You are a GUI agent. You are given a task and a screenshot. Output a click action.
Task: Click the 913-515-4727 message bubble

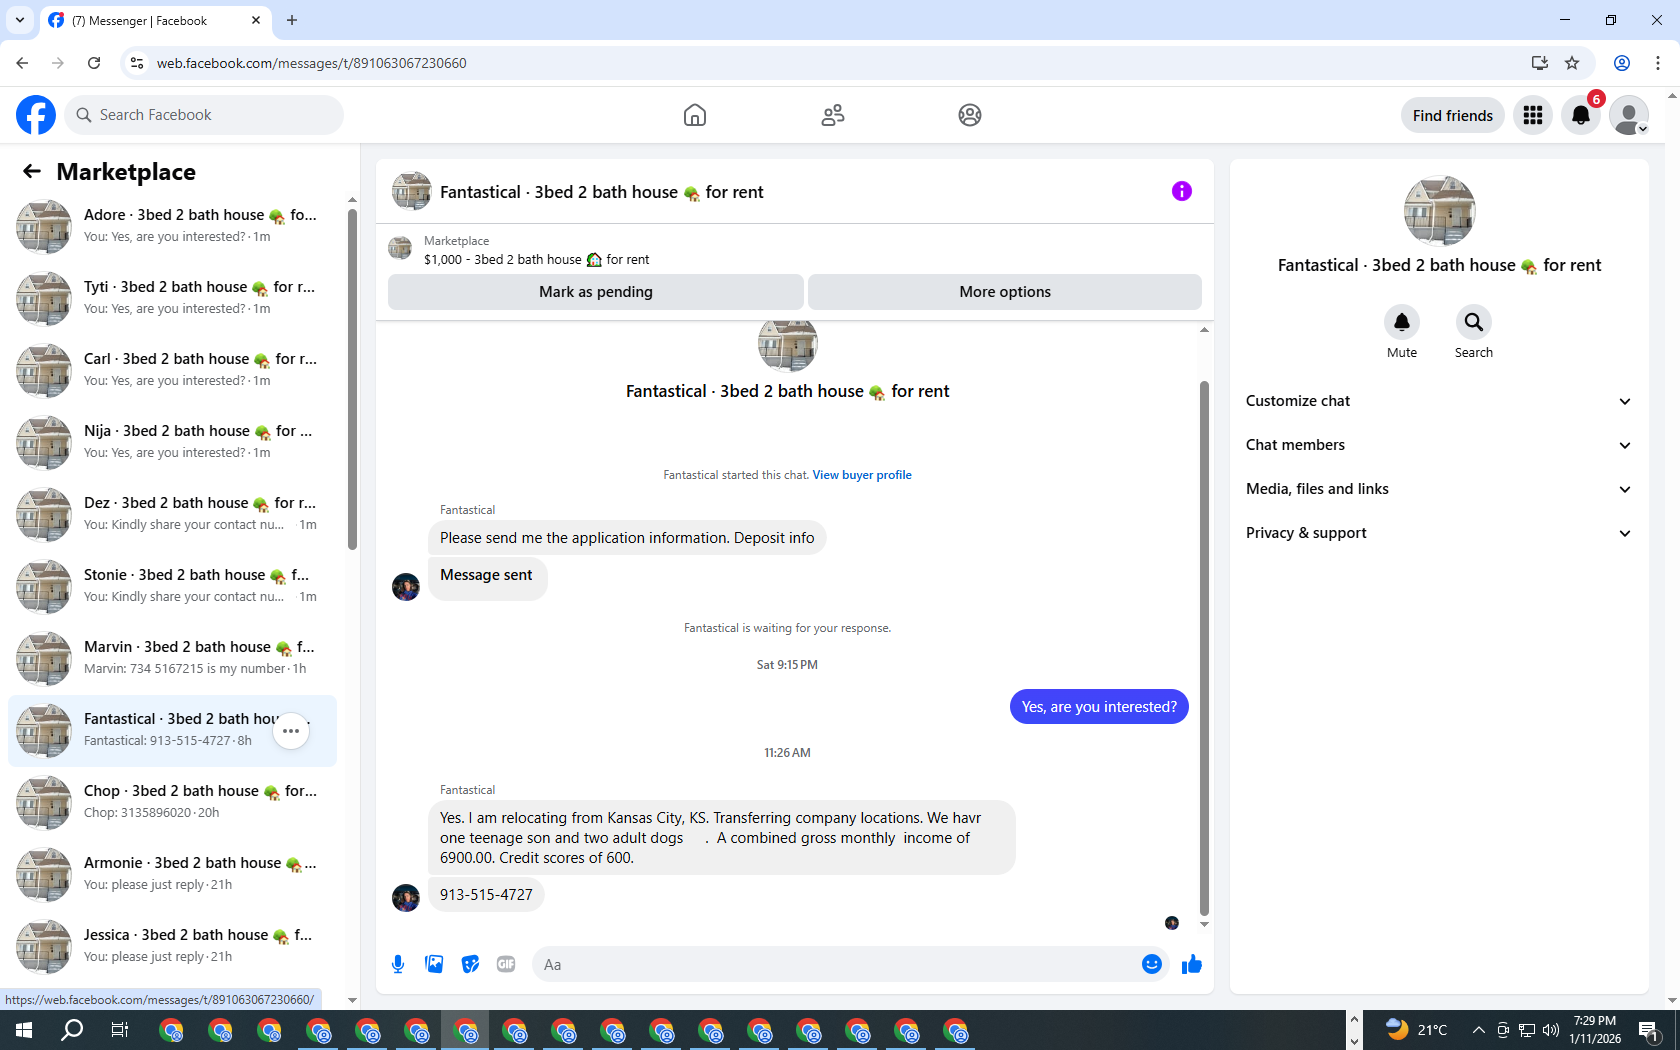click(486, 895)
